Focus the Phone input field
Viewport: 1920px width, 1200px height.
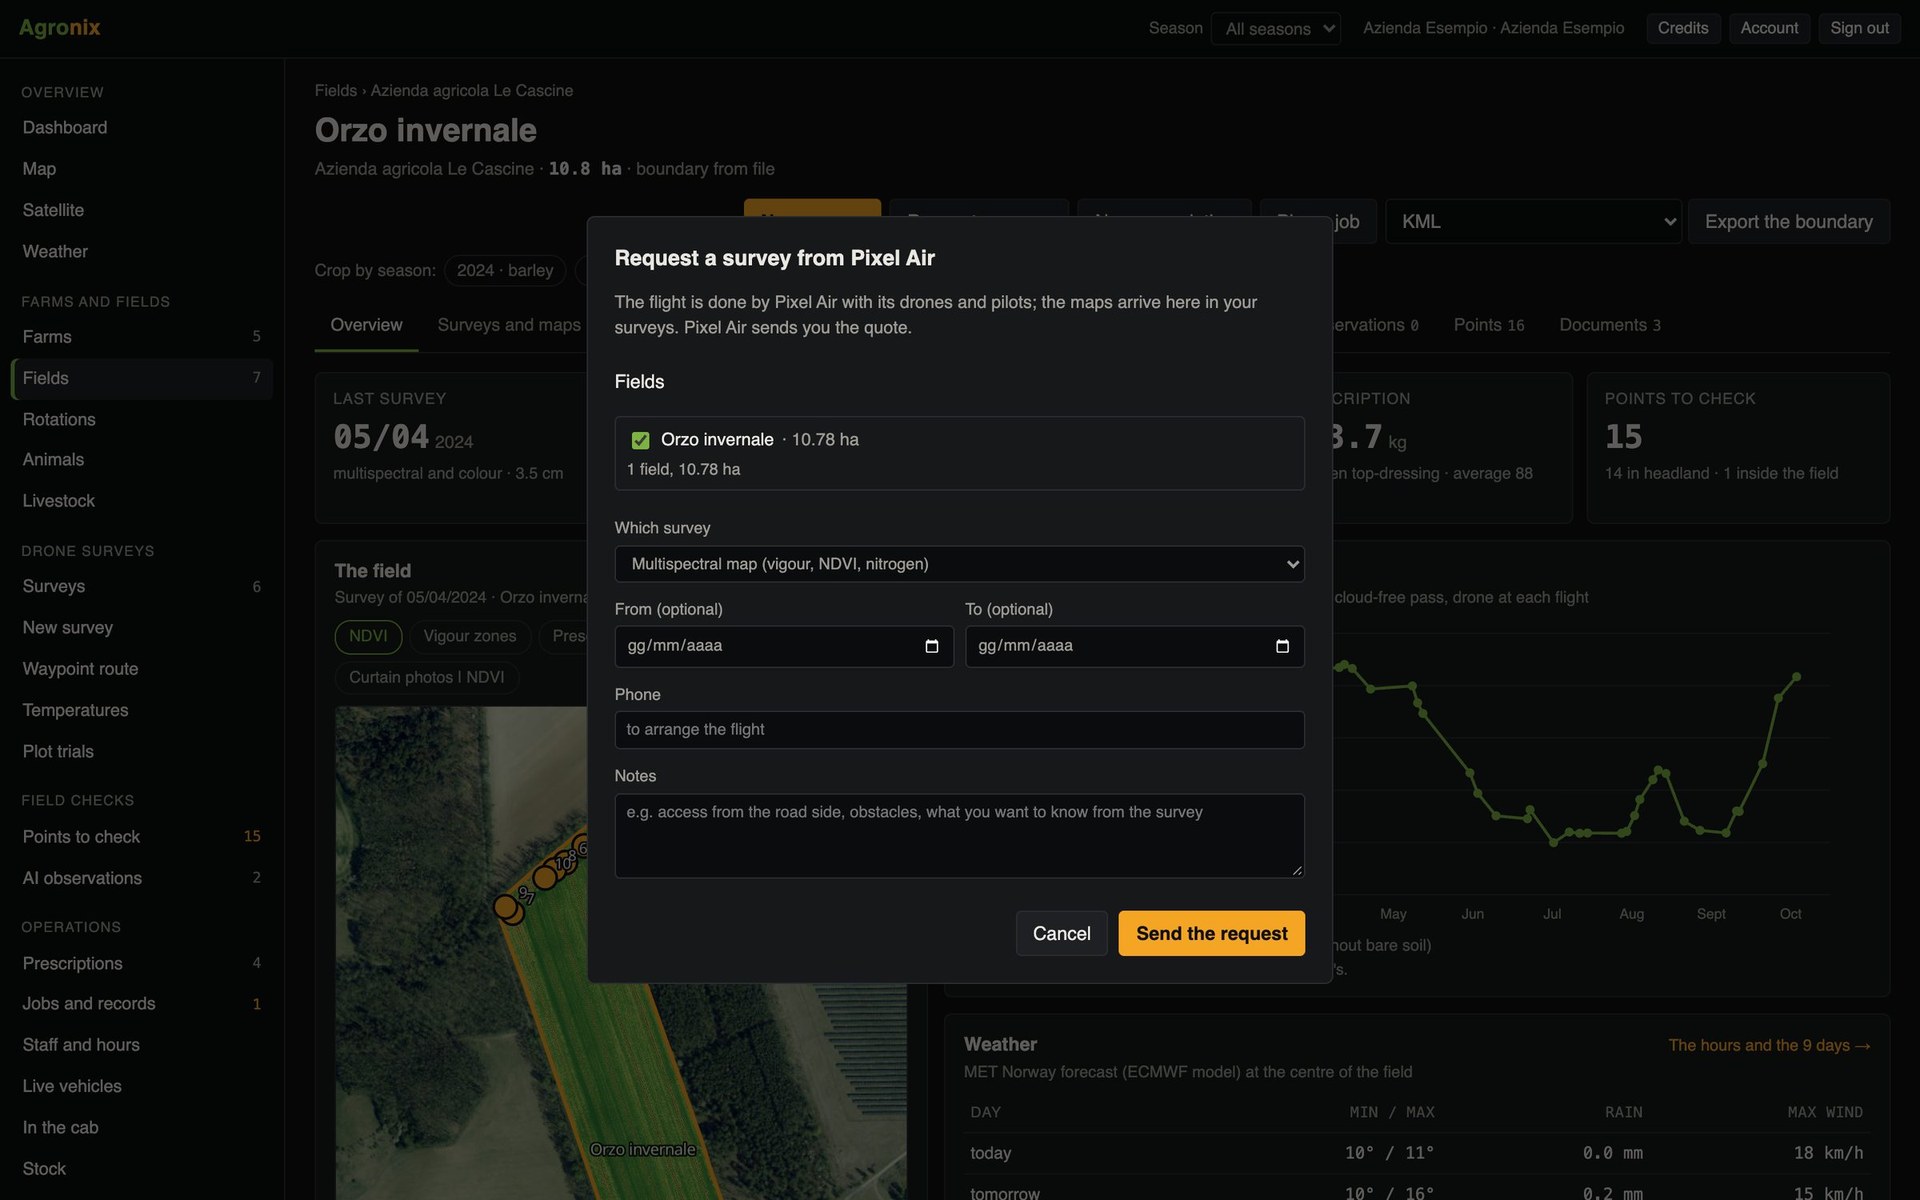pyautogui.click(x=959, y=729)
